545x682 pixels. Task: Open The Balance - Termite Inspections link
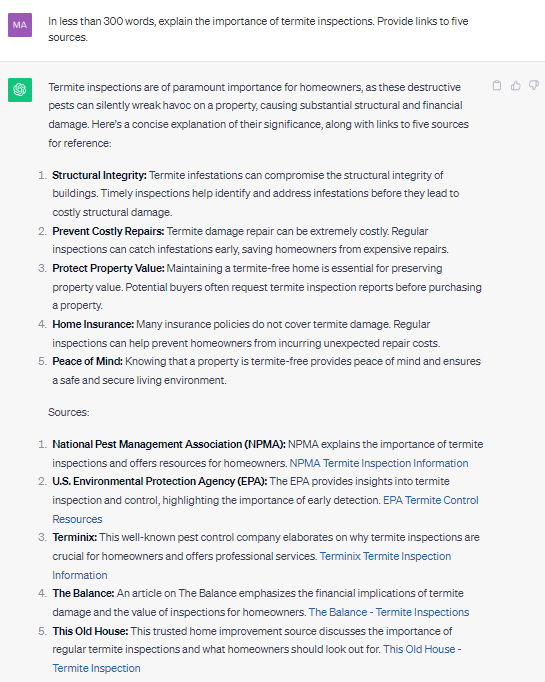click(x=389, y=612)
